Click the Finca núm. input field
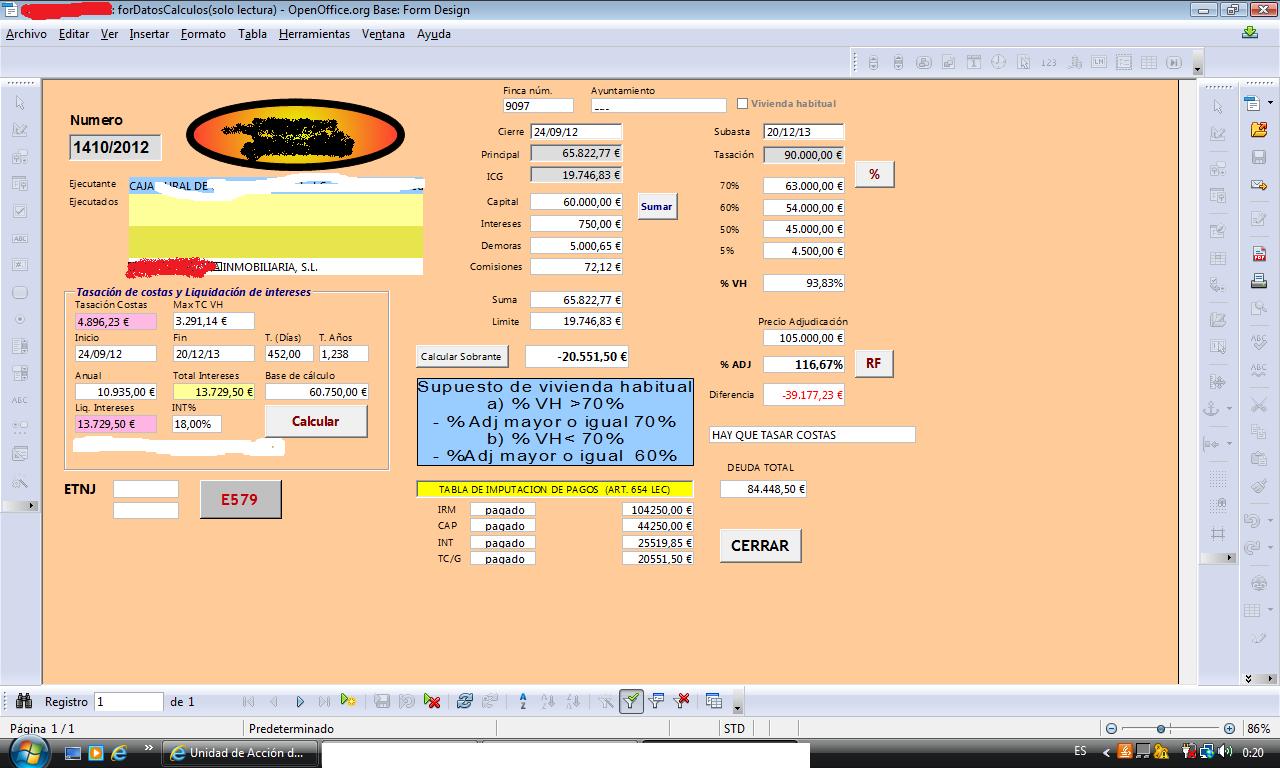Image resolution: width=1280 pixels, height=768 pixels. click(538, 105)
